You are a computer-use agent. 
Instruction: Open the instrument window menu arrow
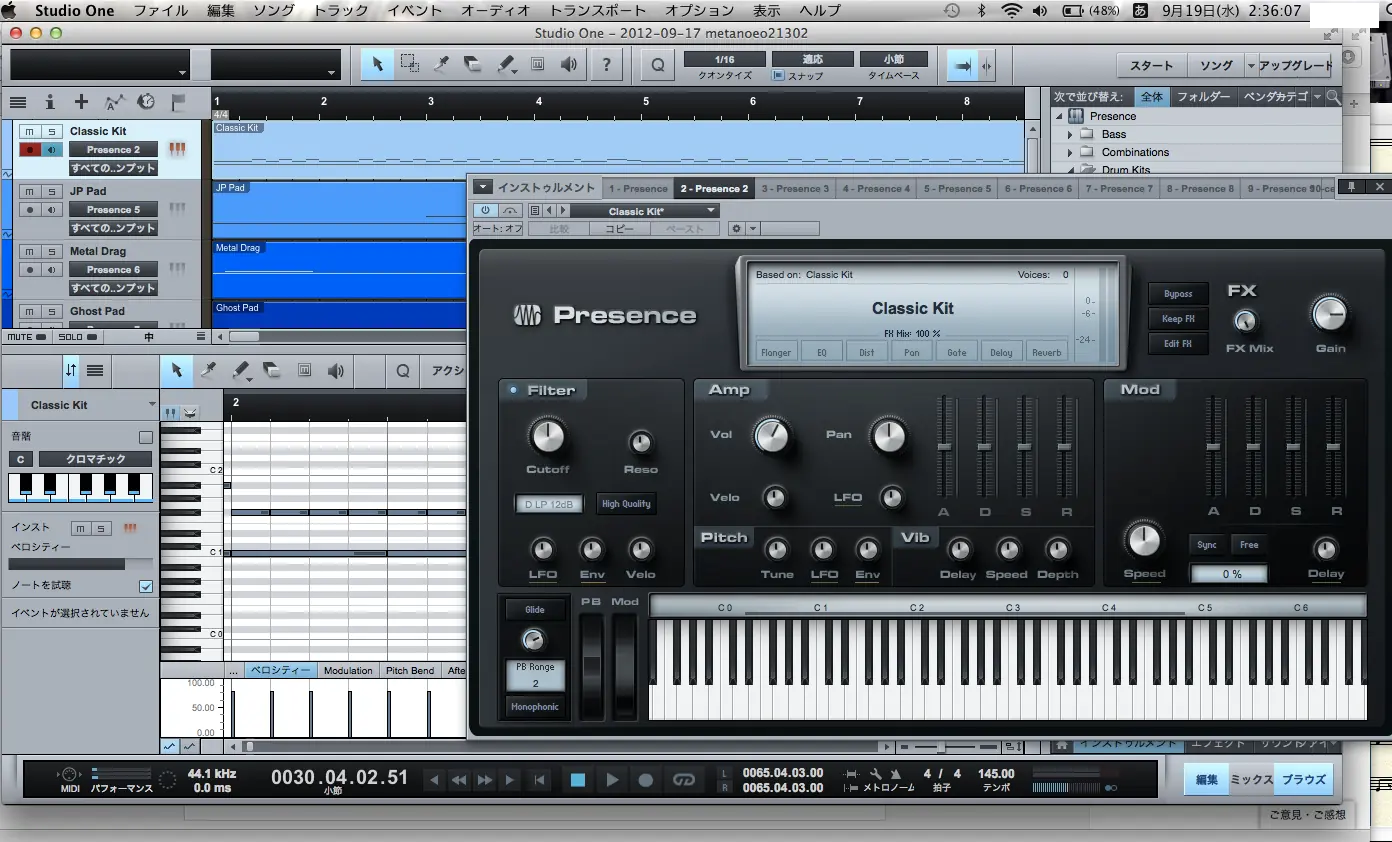click(x=483, y=187)
